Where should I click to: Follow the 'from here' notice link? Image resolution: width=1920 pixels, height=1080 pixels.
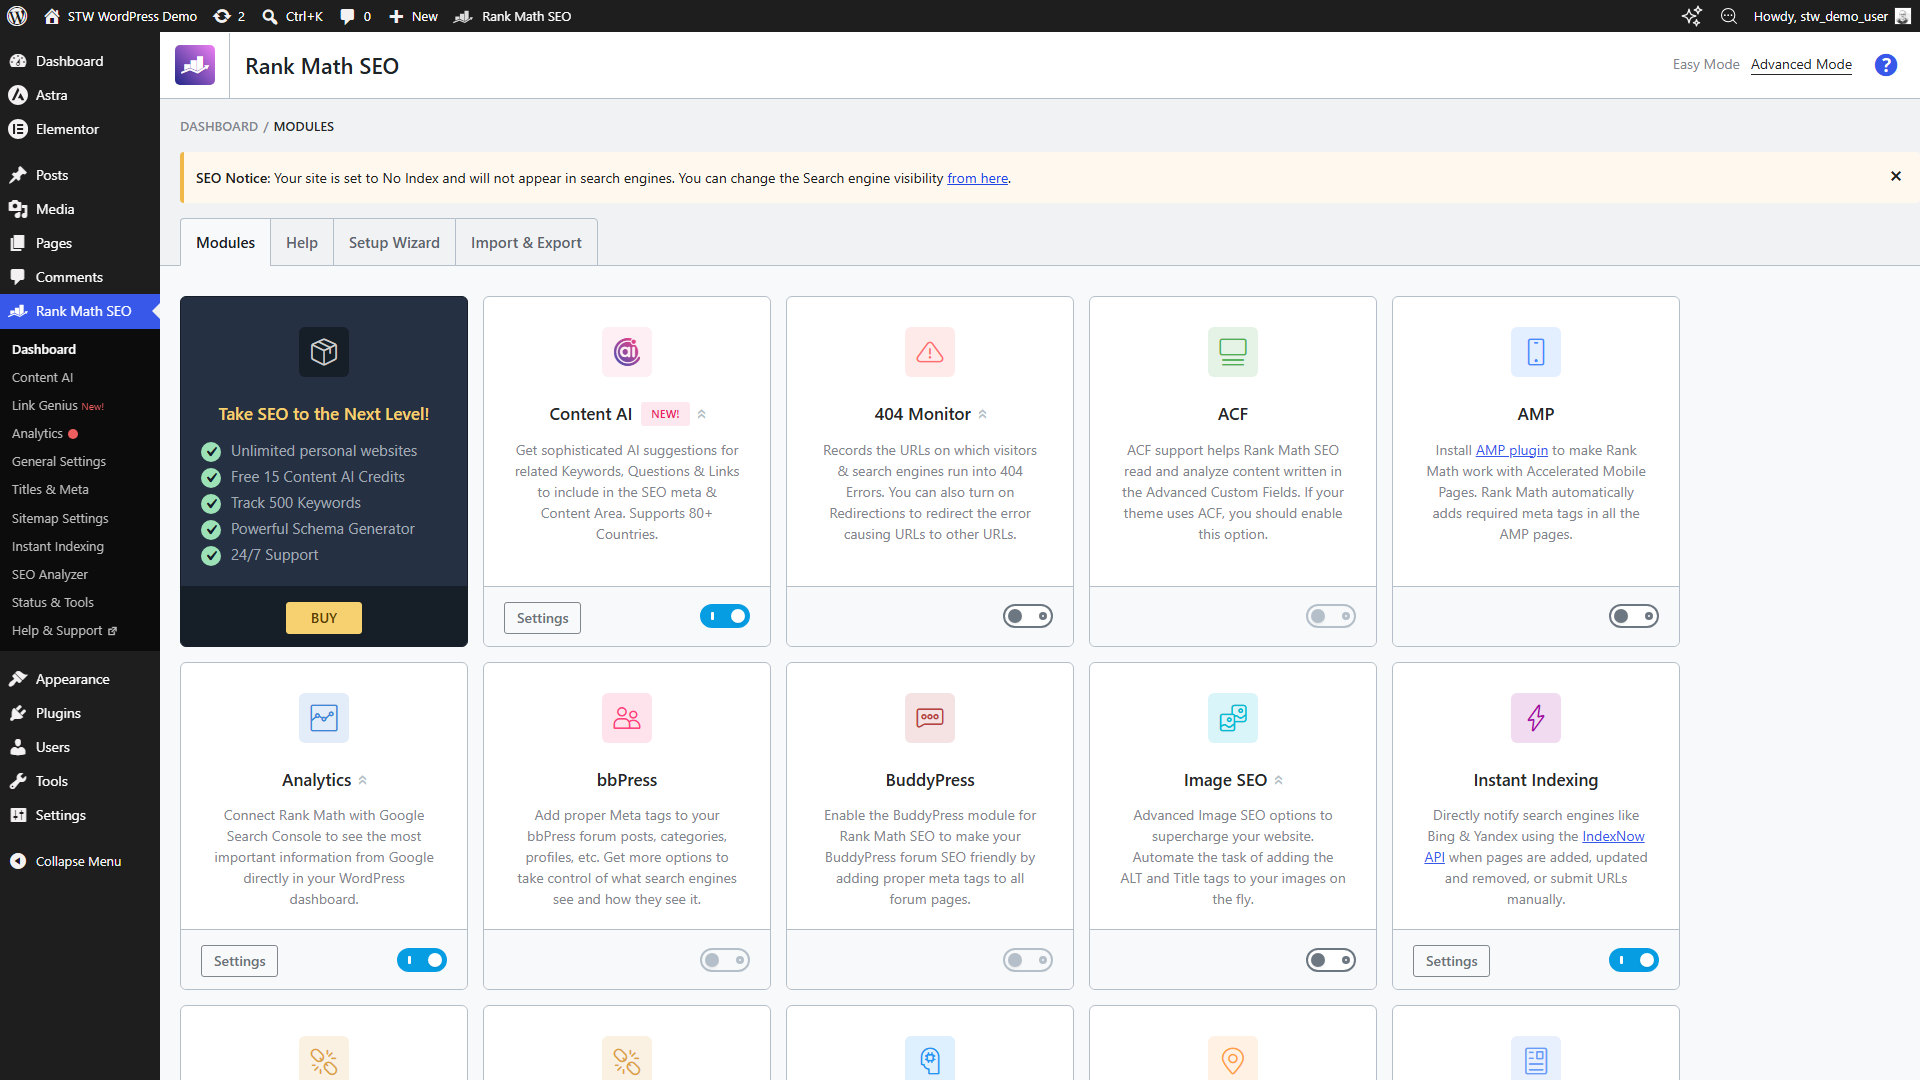click(x=977, y=178)
